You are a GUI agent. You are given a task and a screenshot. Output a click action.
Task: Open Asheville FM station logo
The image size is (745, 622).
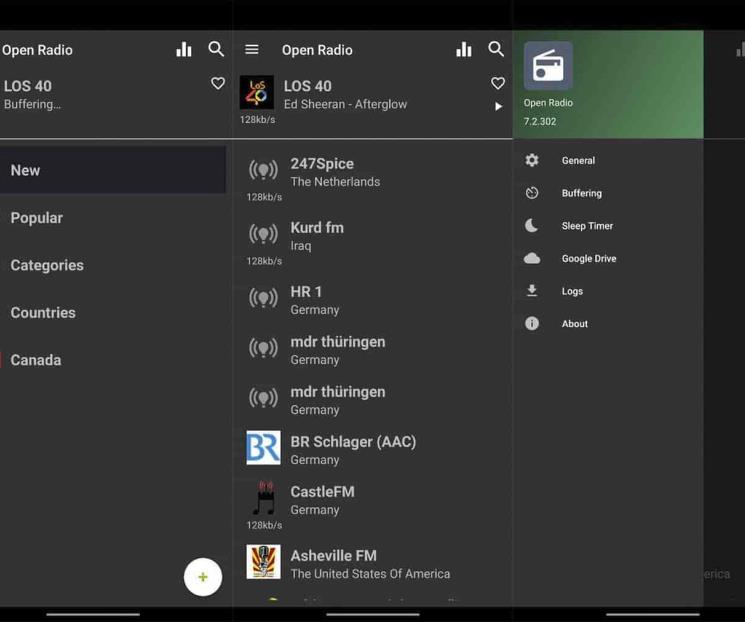tap(263, 562)
